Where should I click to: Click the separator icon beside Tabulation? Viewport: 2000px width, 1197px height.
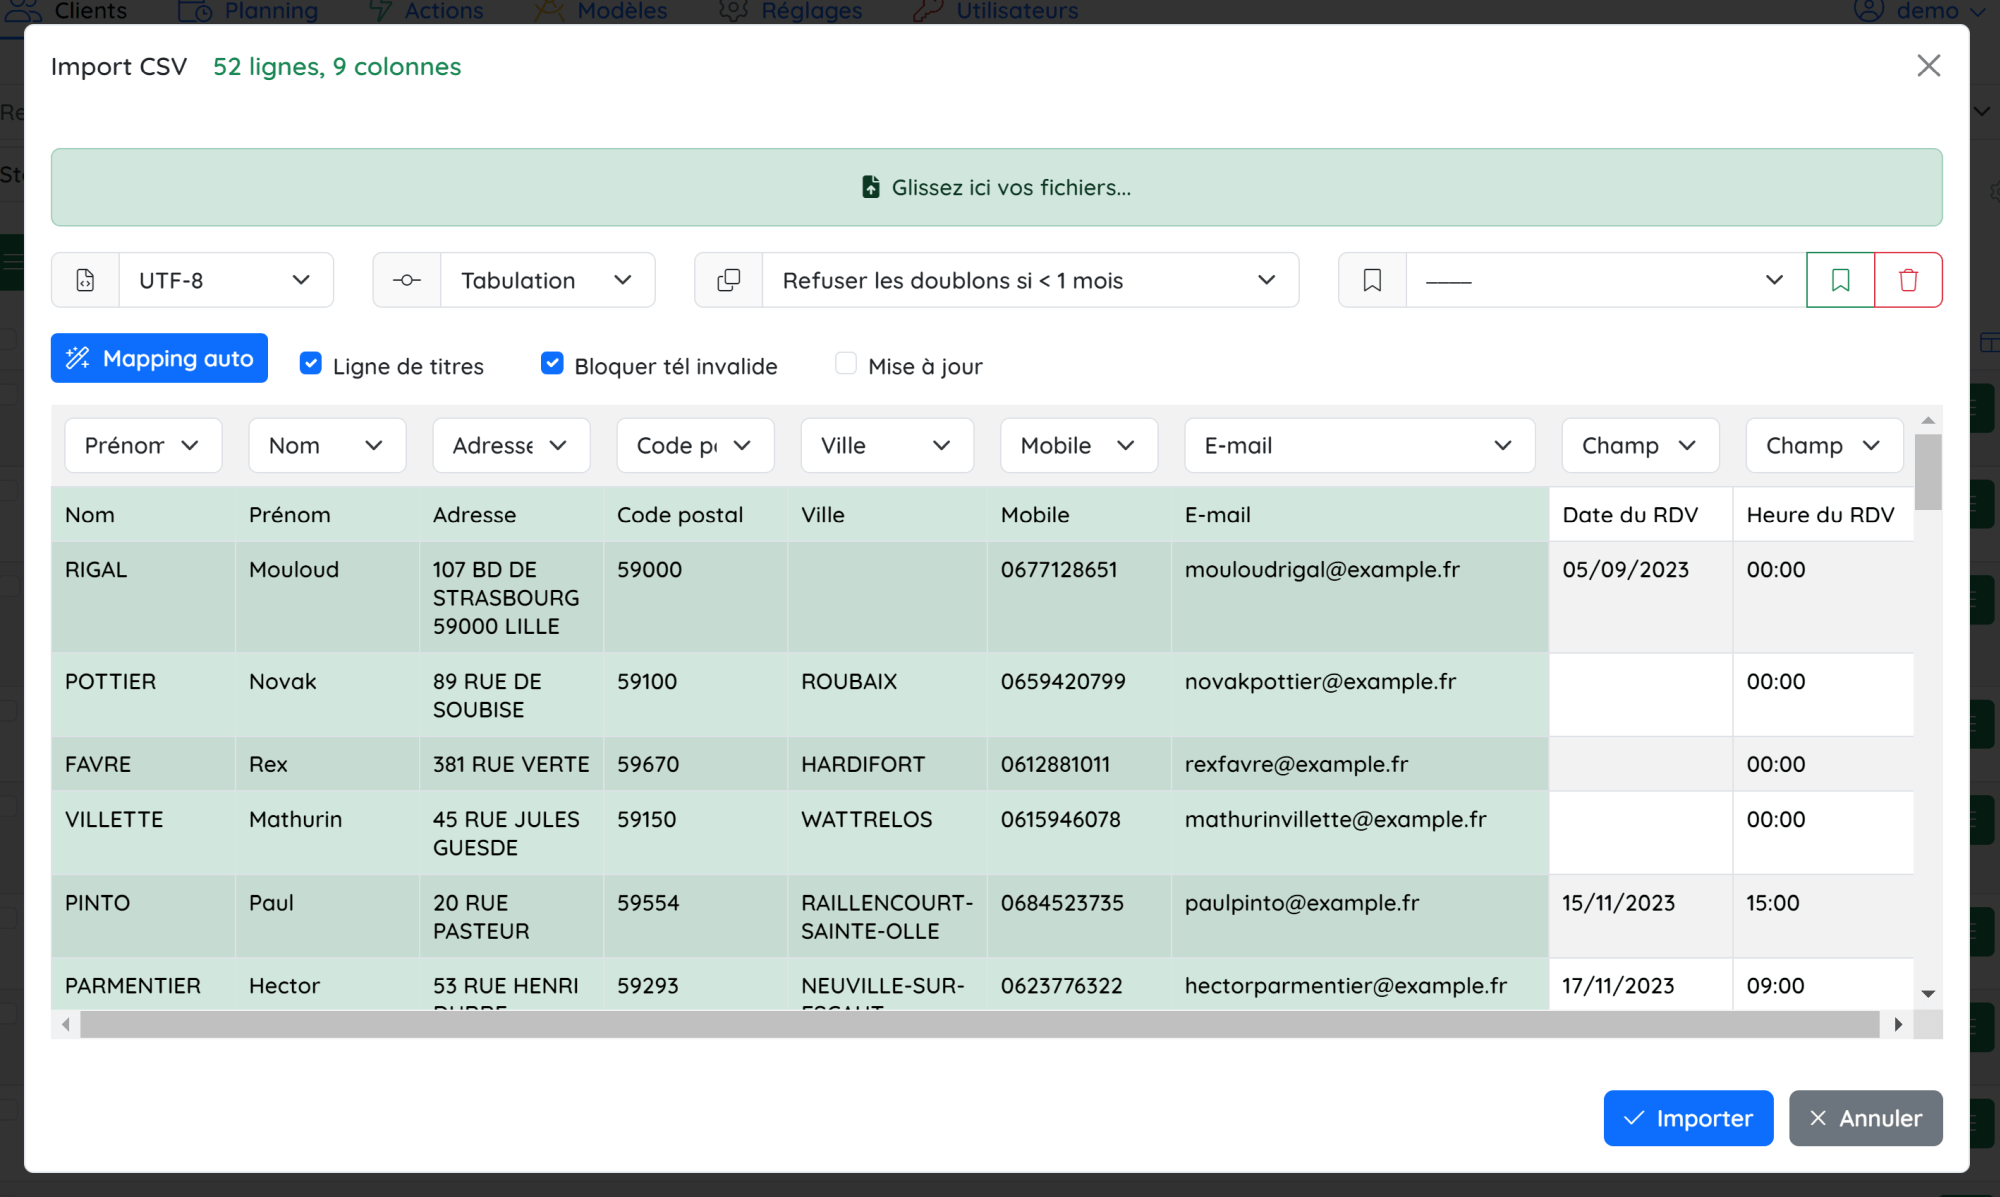406,280
